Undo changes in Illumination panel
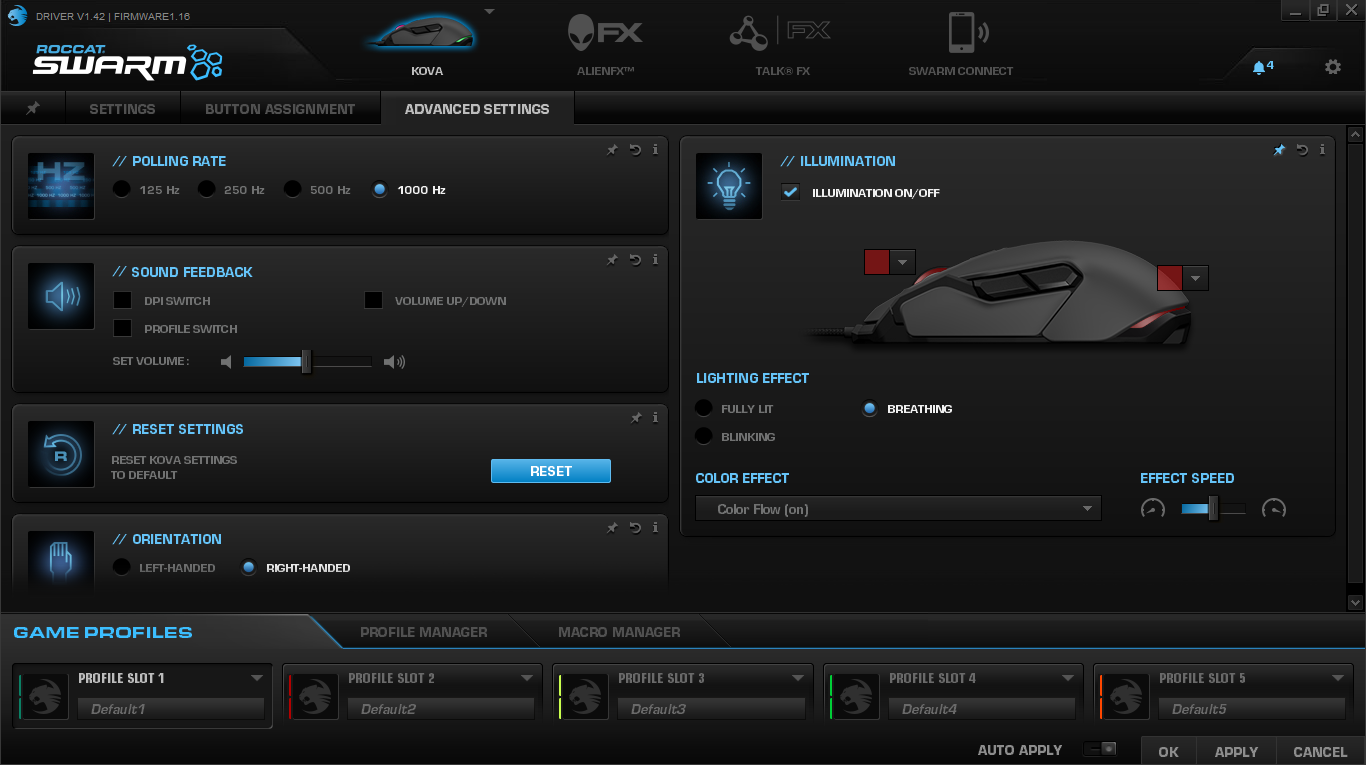 click(x=1302, y=150)
